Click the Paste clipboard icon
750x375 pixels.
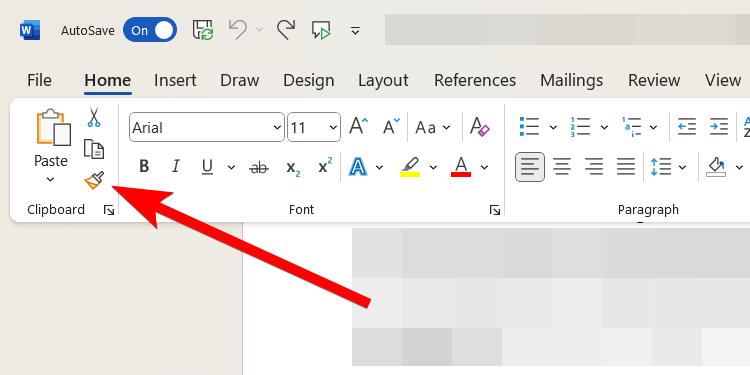(x=54, y=128)
